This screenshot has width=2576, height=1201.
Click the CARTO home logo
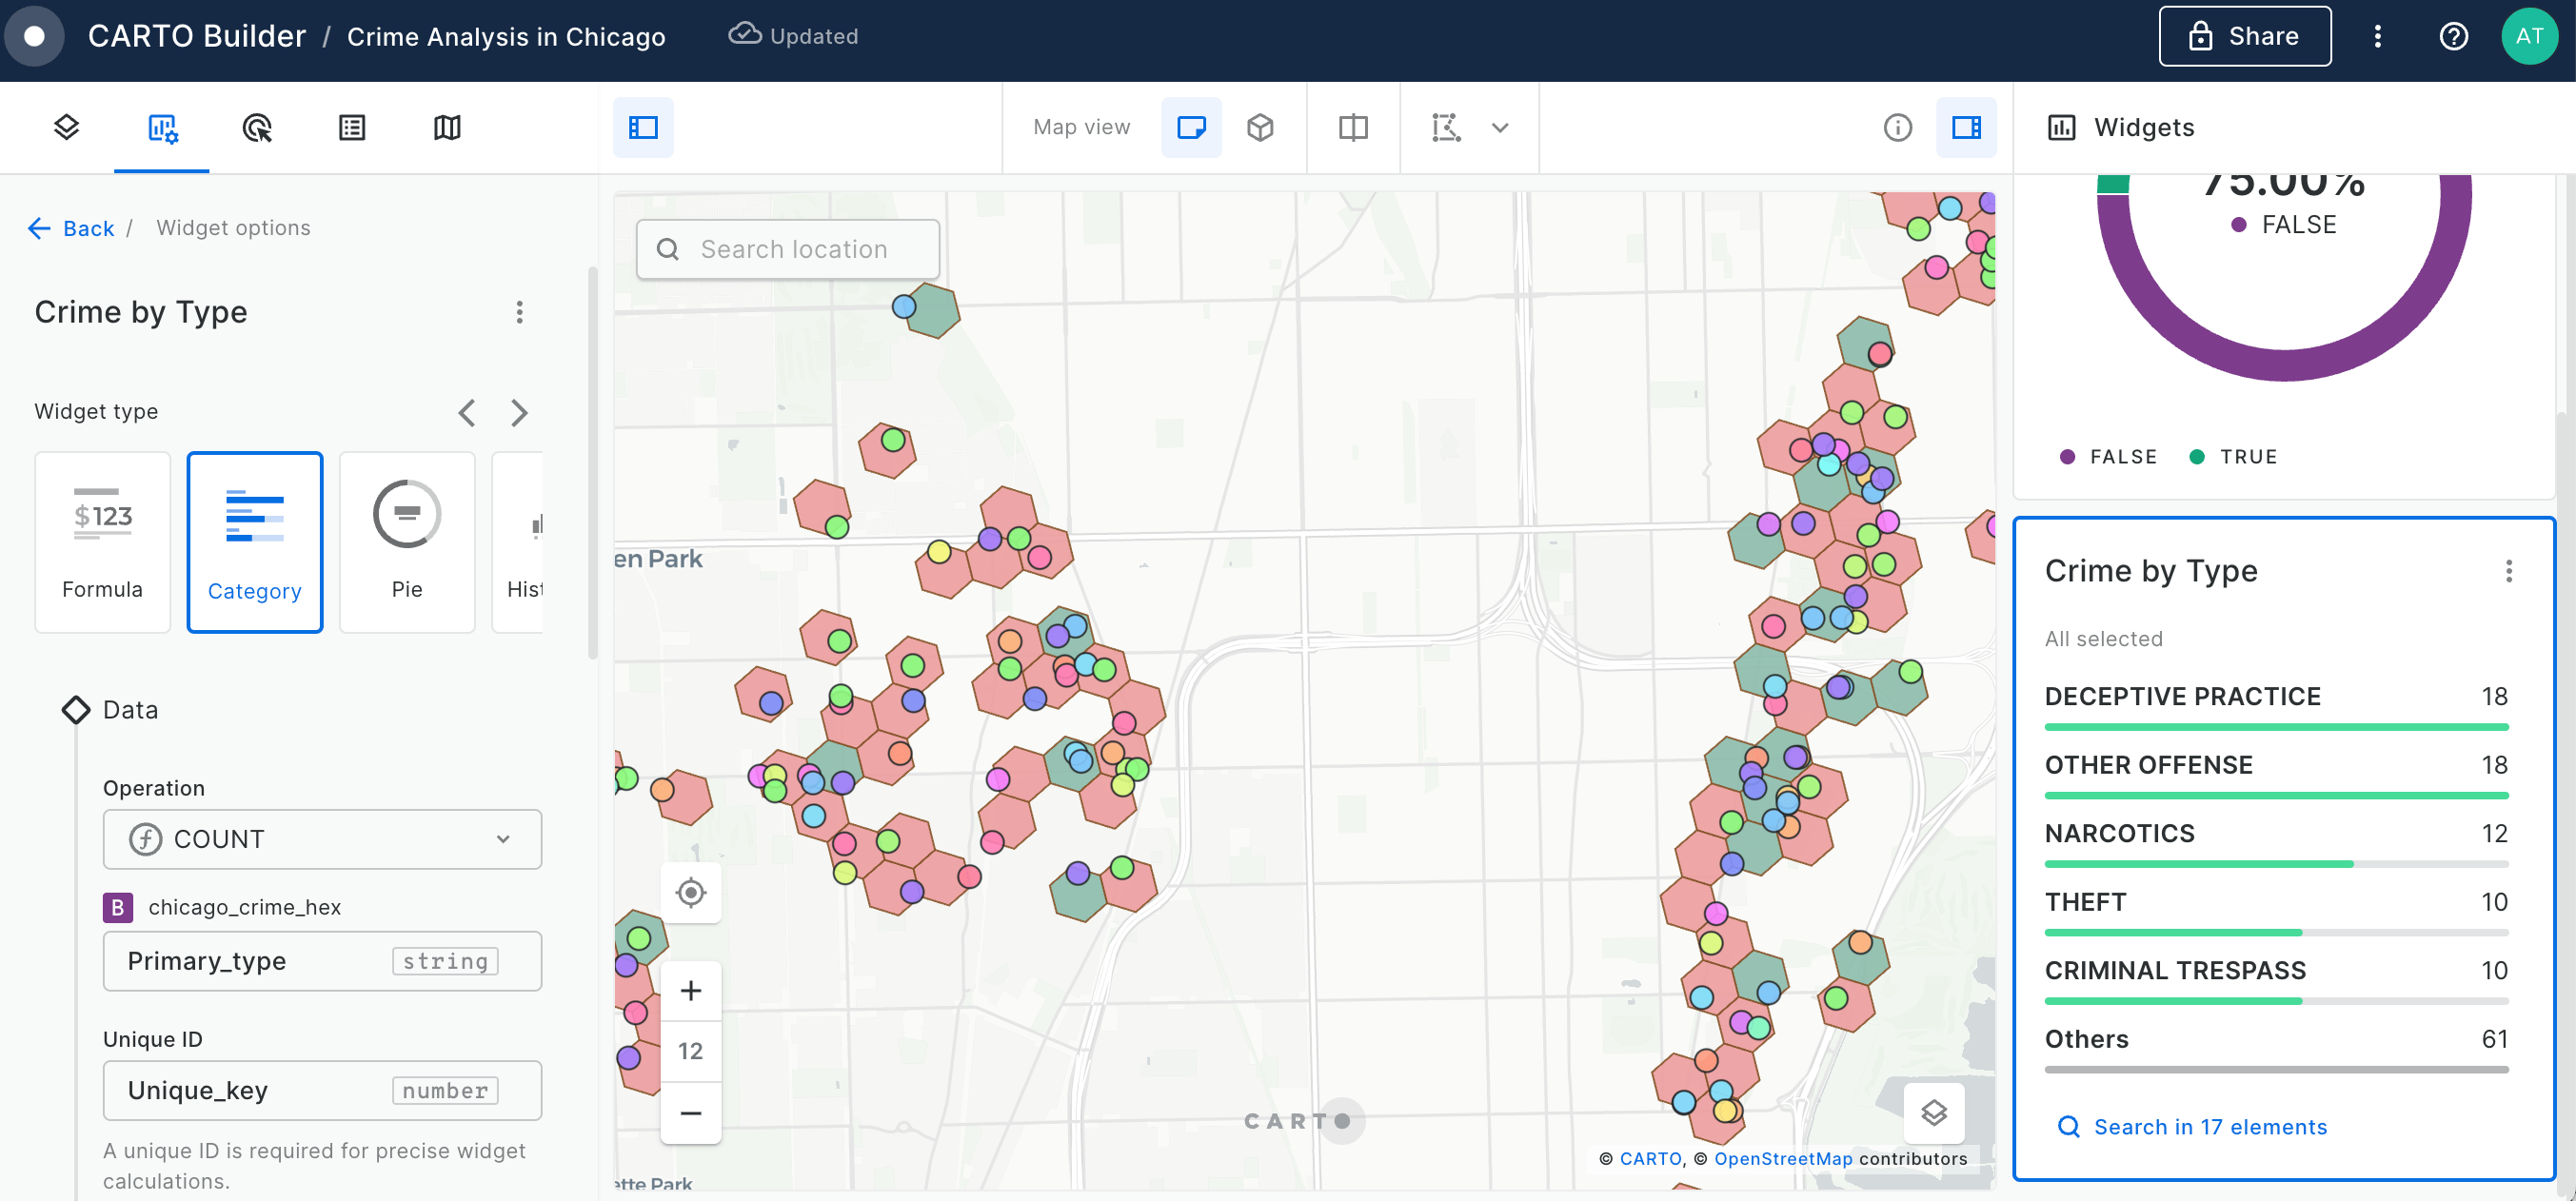point(34,36)
